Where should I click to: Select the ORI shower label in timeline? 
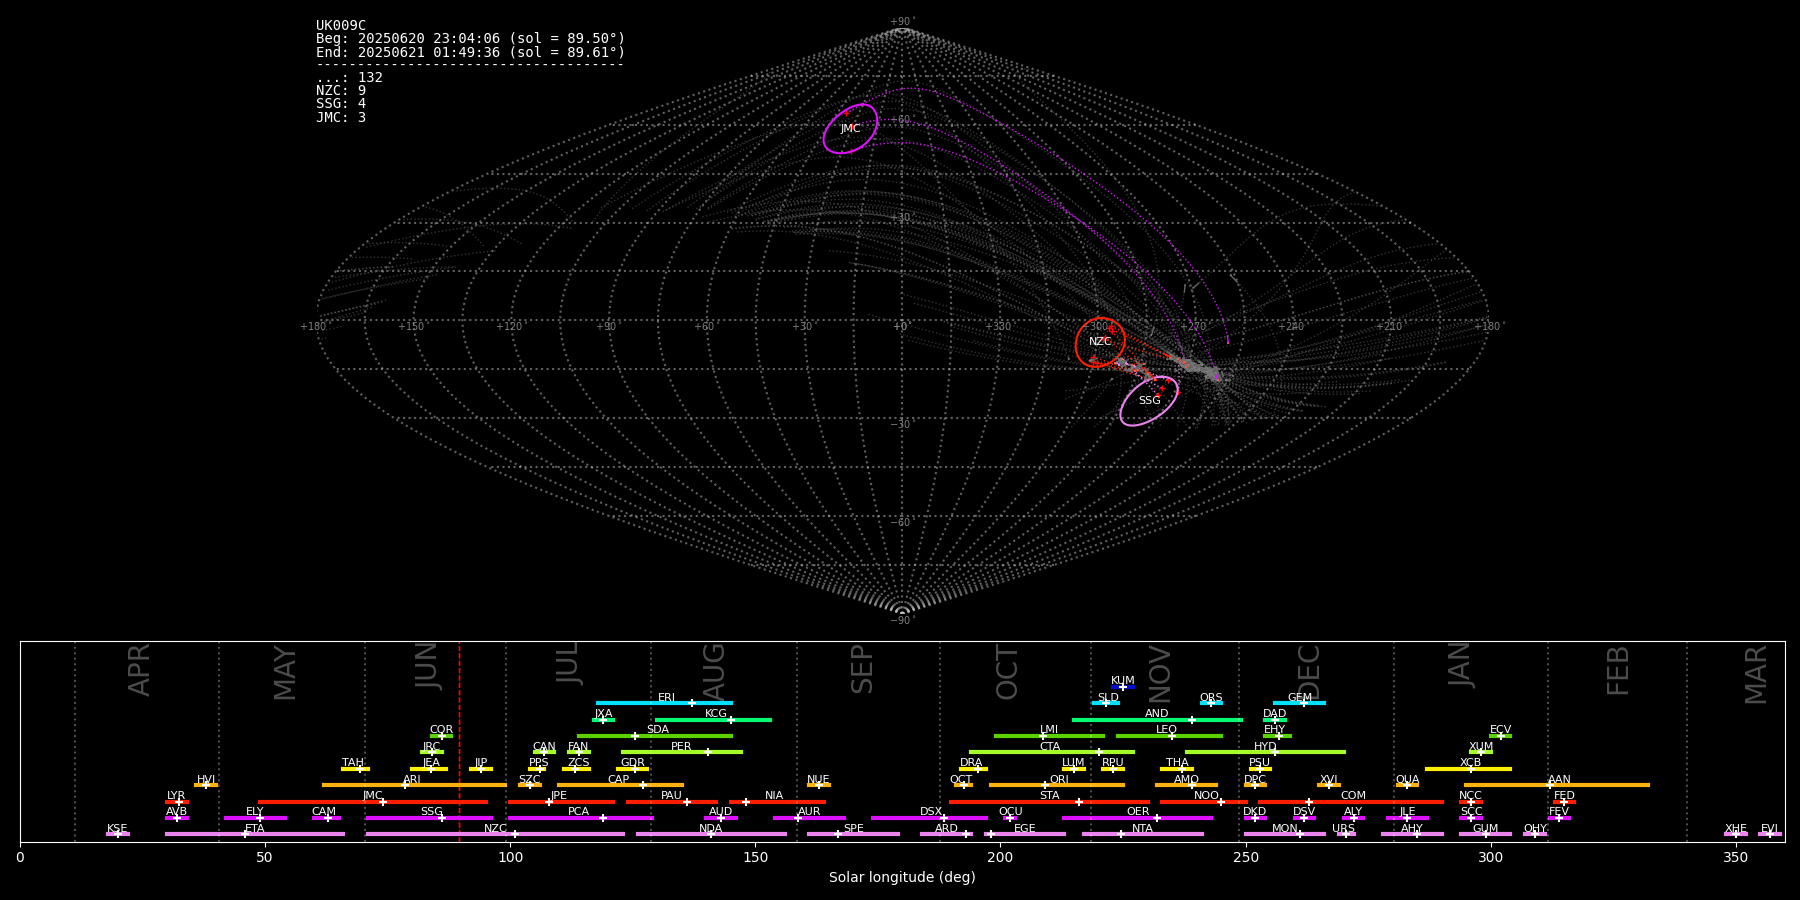[1059, 780]
